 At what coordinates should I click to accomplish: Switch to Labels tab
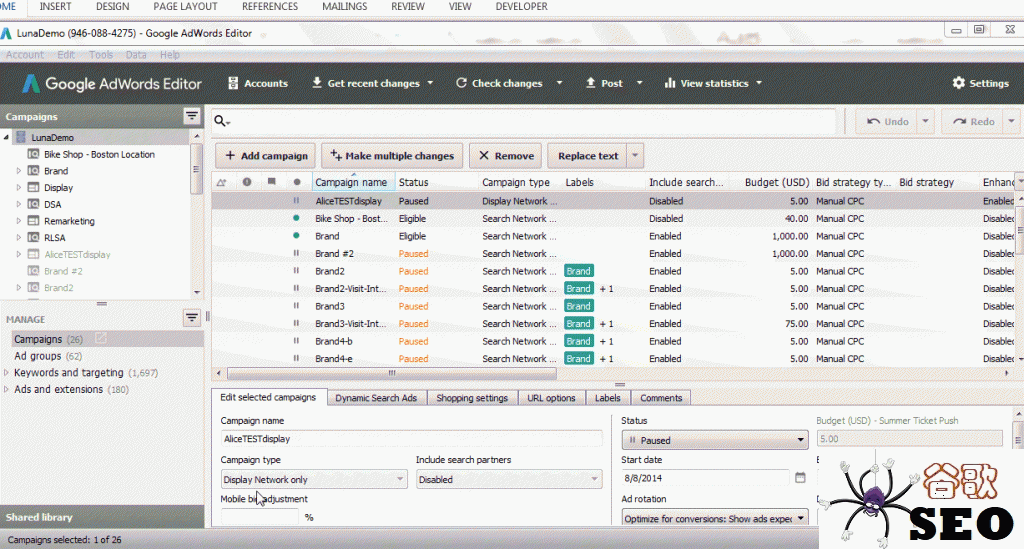click(x=607, y=398)
